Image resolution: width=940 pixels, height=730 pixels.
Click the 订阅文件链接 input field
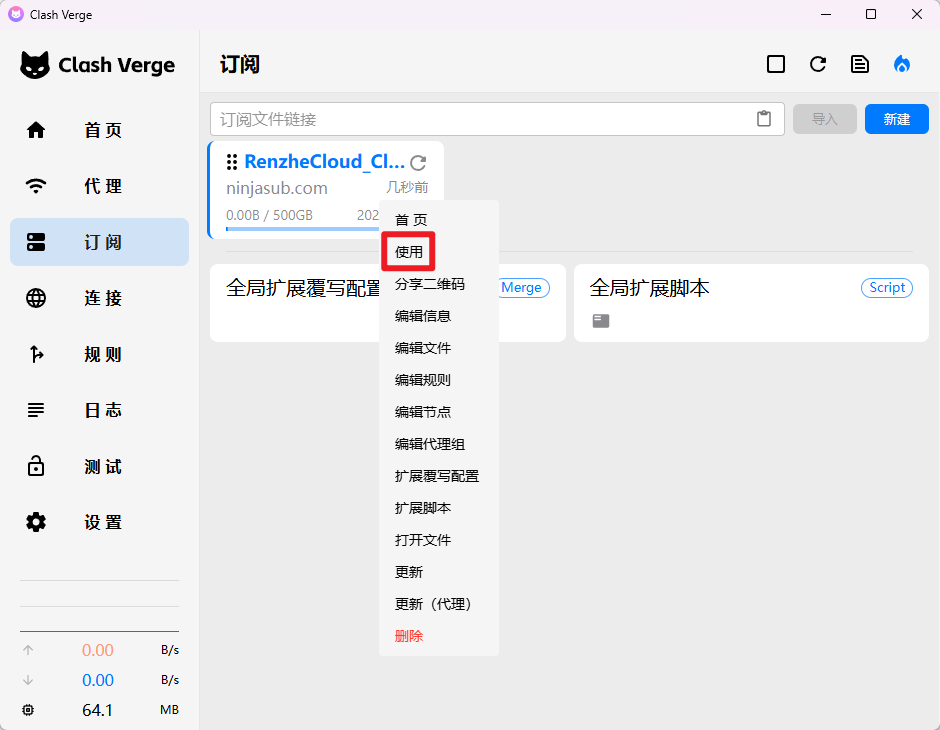click(497, 119)
